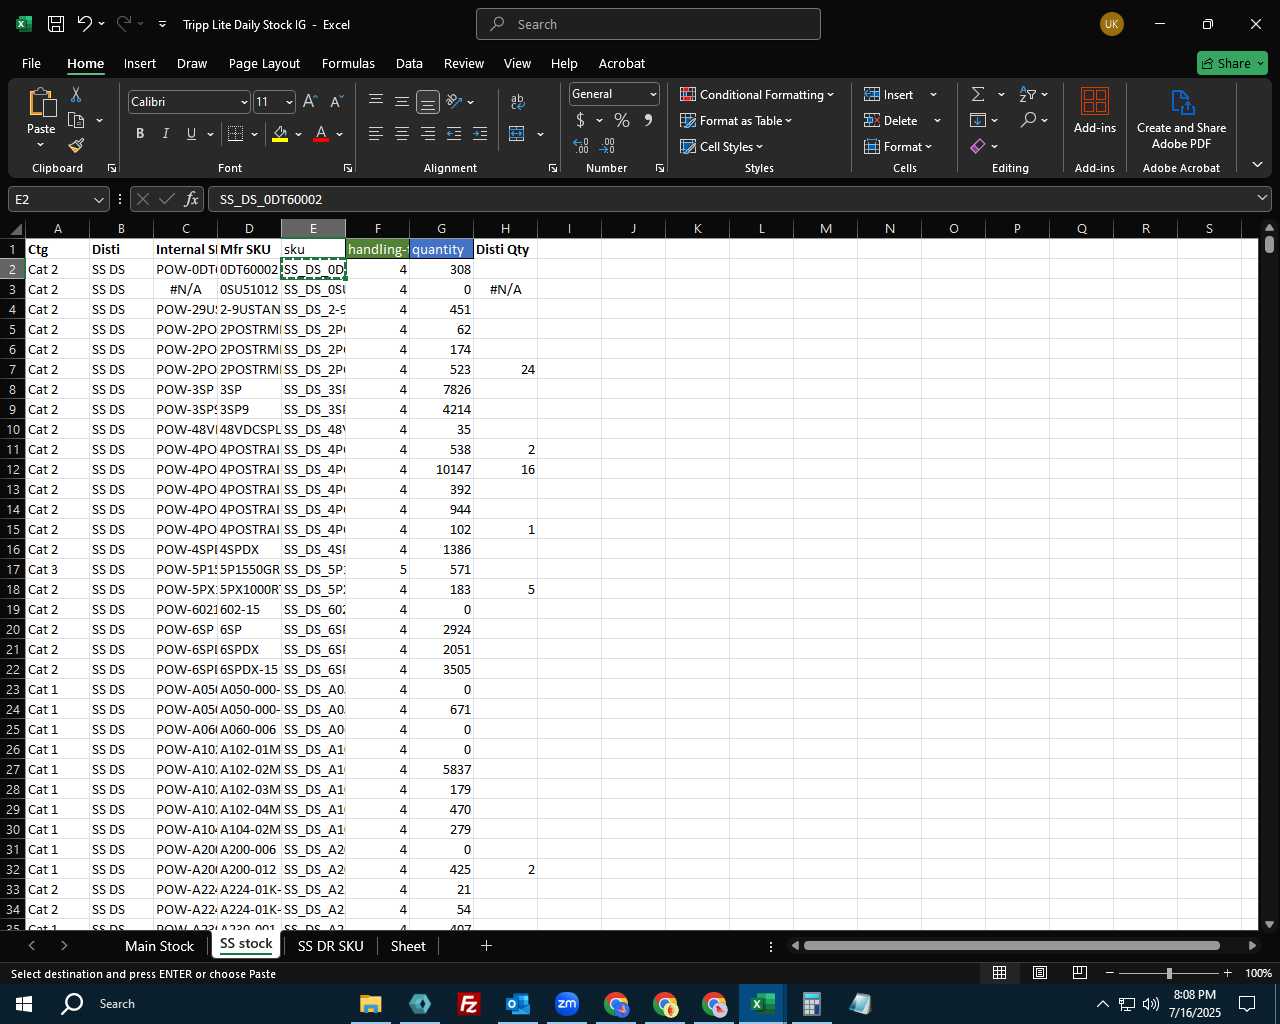Expand the formula bar

1262,198
